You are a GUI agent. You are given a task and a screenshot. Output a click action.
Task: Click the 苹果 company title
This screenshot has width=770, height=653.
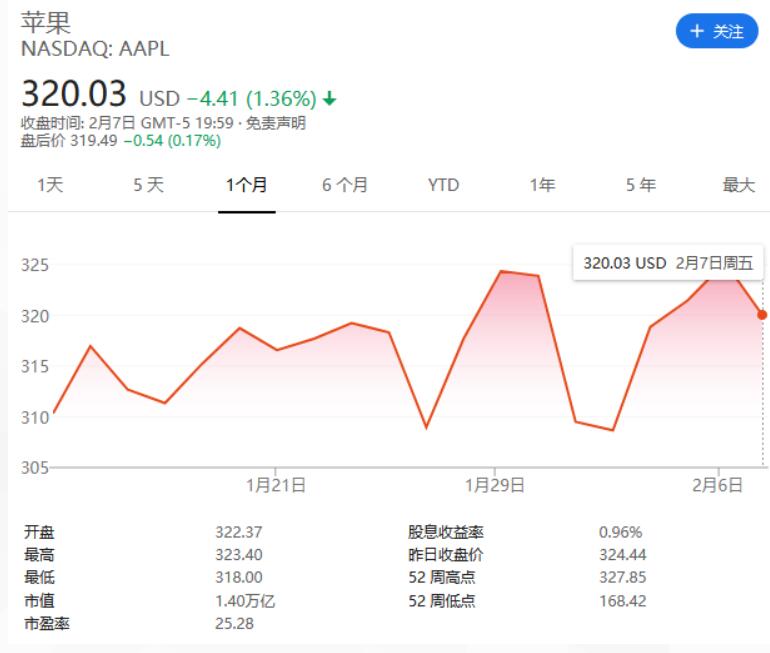(x=46, y=23)
